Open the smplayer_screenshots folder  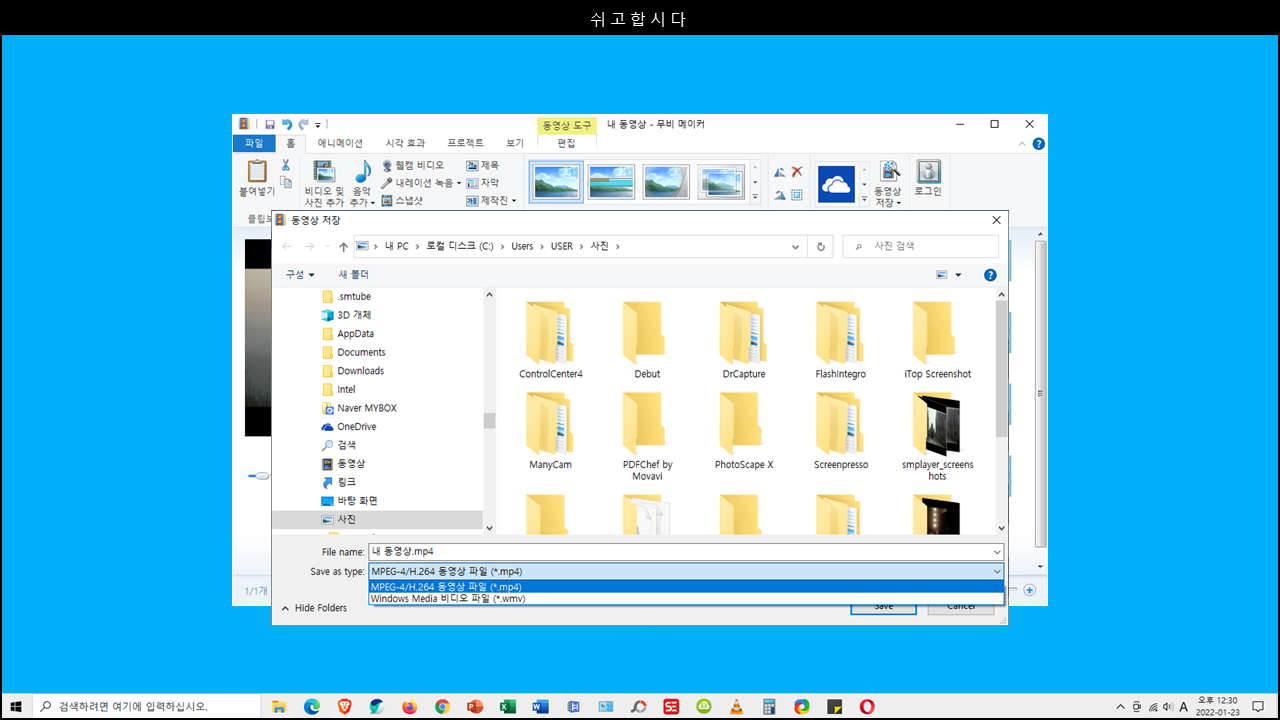[x=937, y=437]
